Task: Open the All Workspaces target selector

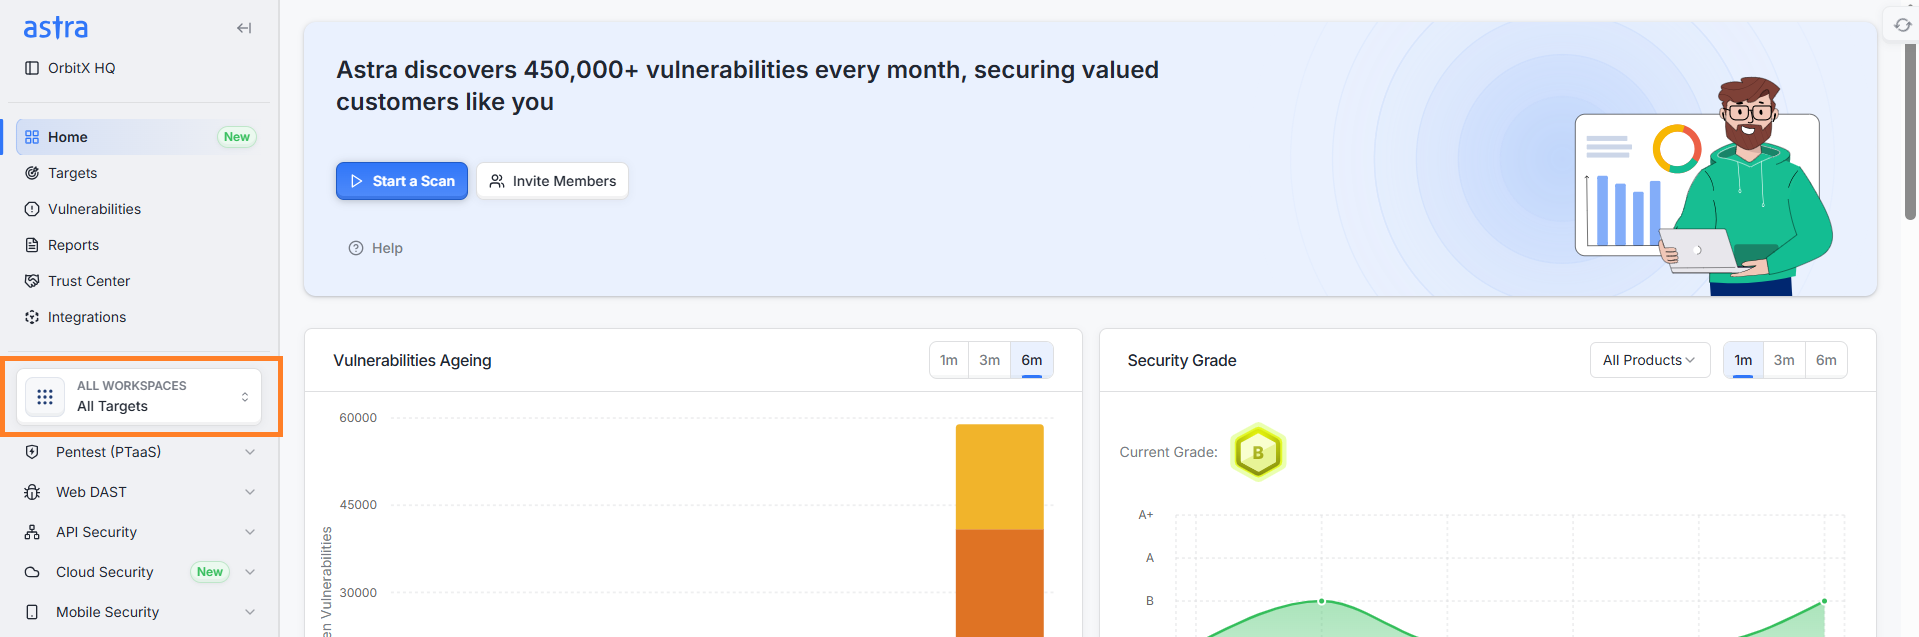Action: pyautogui.click(x=139, y=396)
